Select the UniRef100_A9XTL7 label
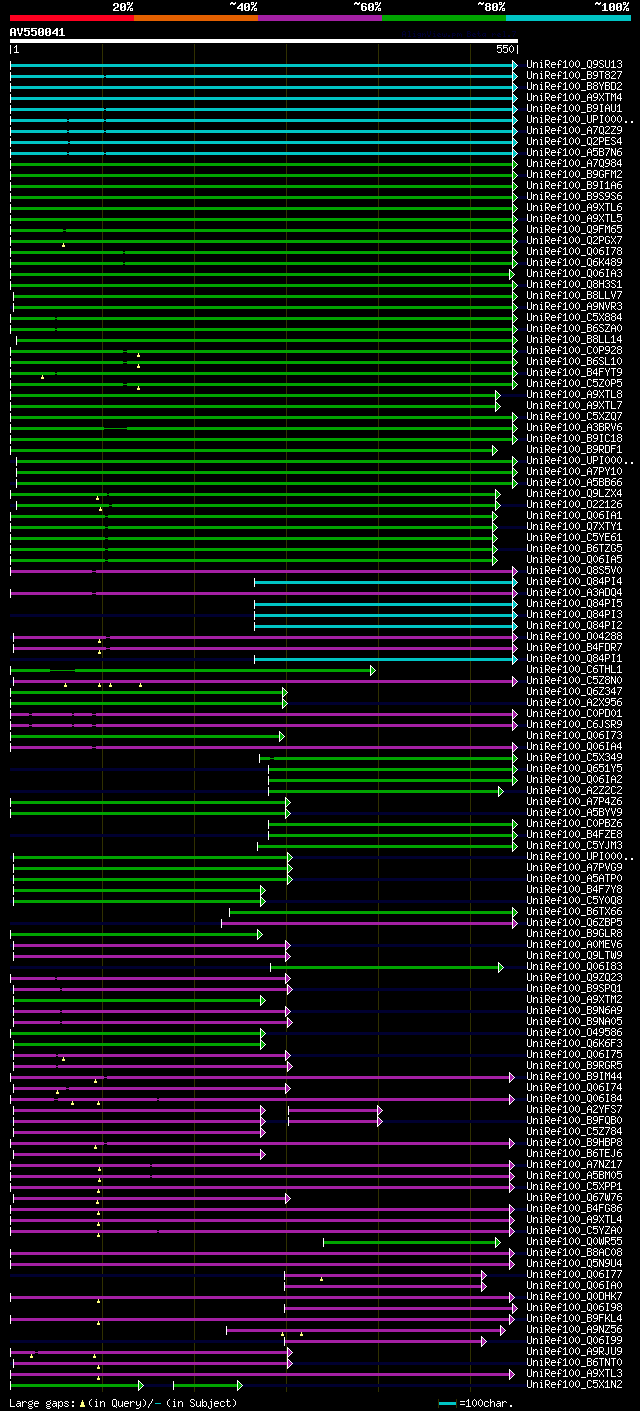This screenshot has height=1411, width=640. [574, 405]
